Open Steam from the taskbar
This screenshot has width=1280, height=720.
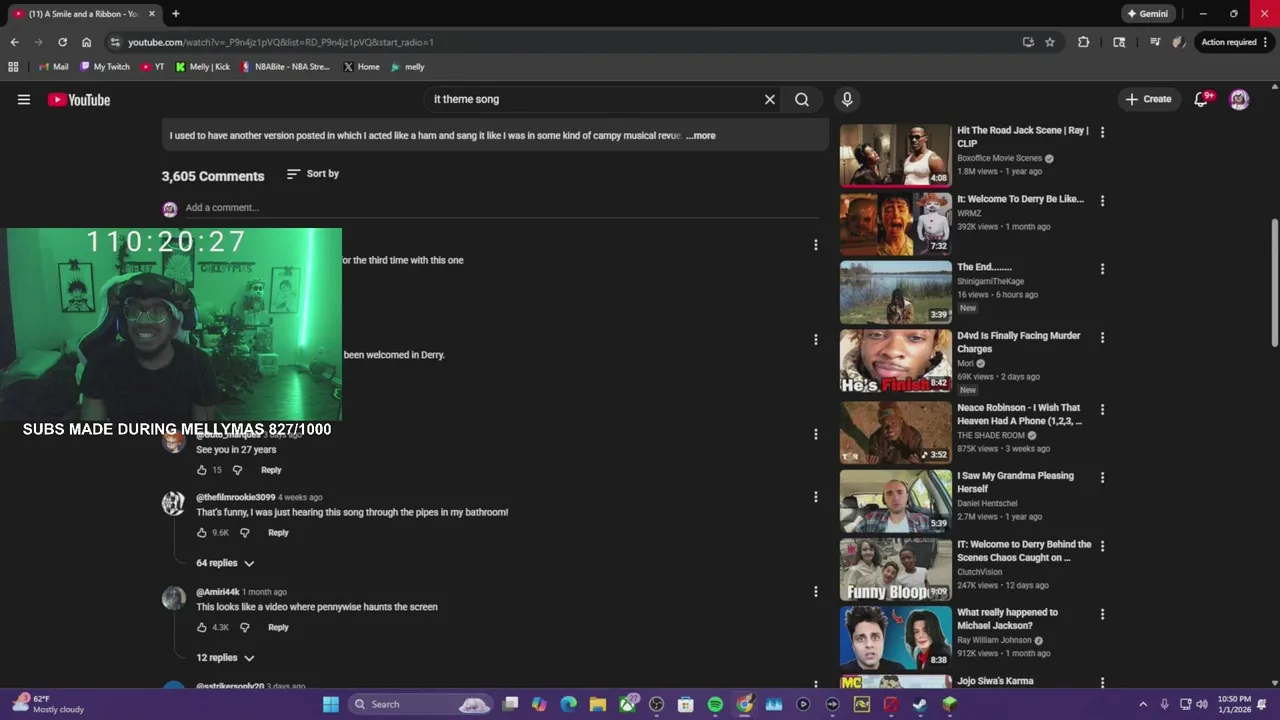[x=920, y=704]
